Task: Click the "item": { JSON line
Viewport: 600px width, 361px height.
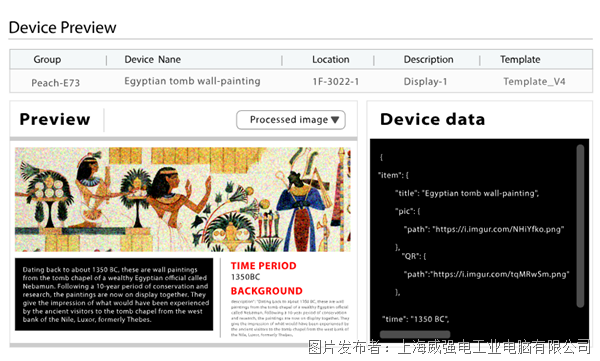Action: 393,175
